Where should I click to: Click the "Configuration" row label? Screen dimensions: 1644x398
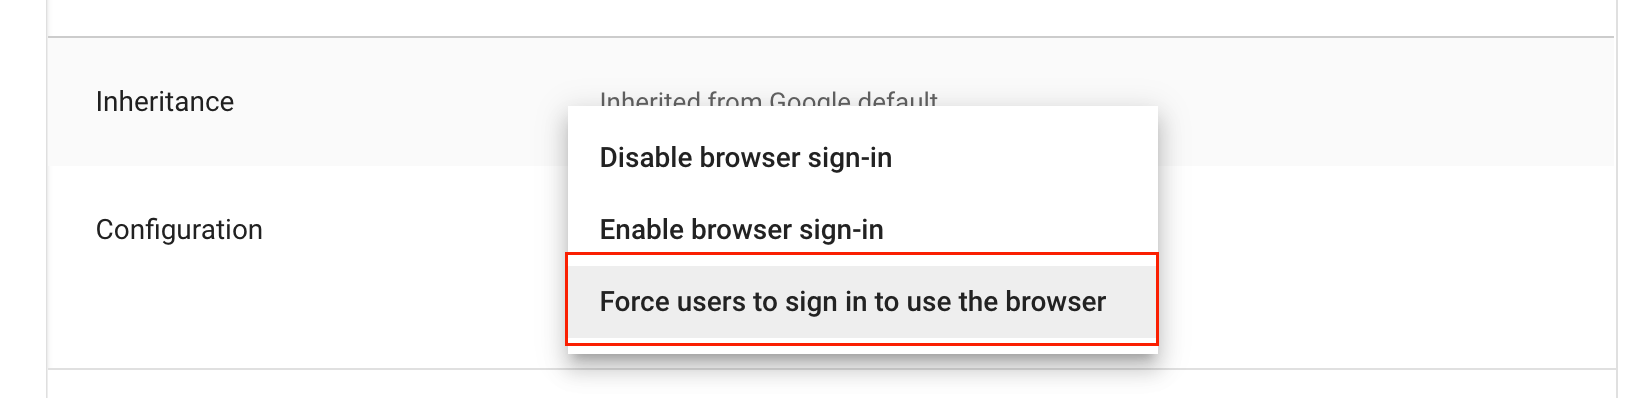(x=179, y=230)
